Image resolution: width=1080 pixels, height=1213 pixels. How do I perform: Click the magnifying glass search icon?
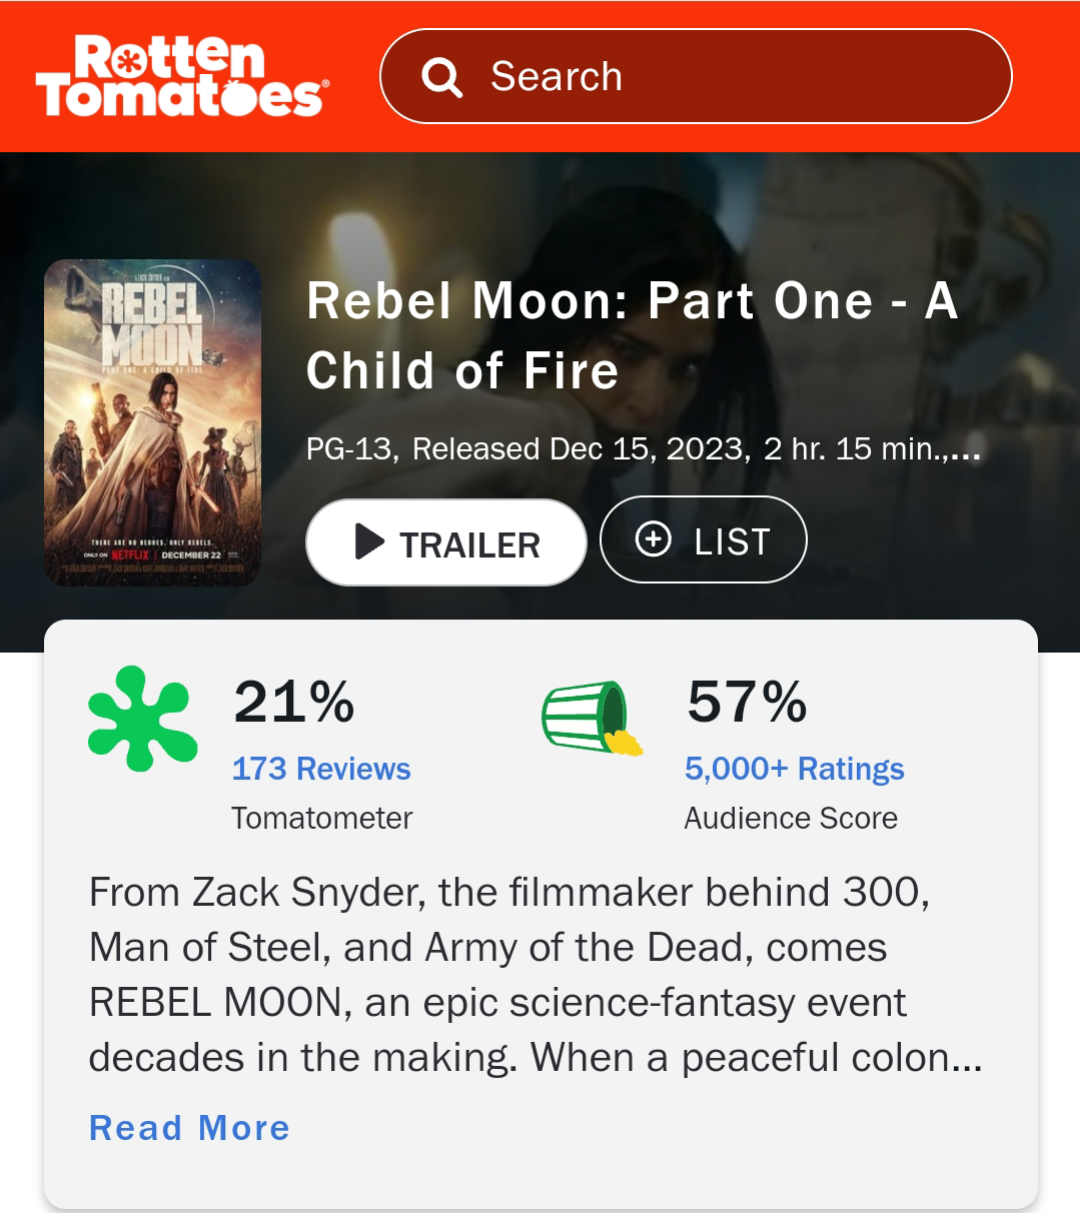click(444, 76)
